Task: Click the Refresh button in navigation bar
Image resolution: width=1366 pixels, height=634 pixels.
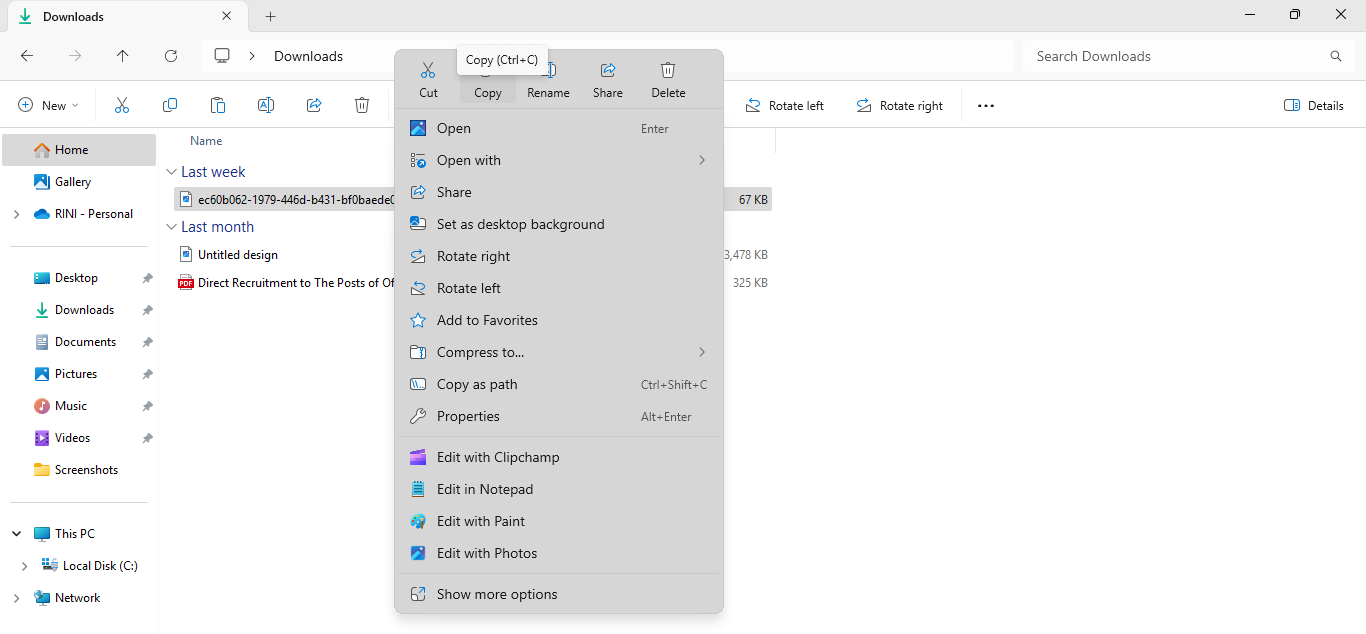Action: click(x=171, y=56)
